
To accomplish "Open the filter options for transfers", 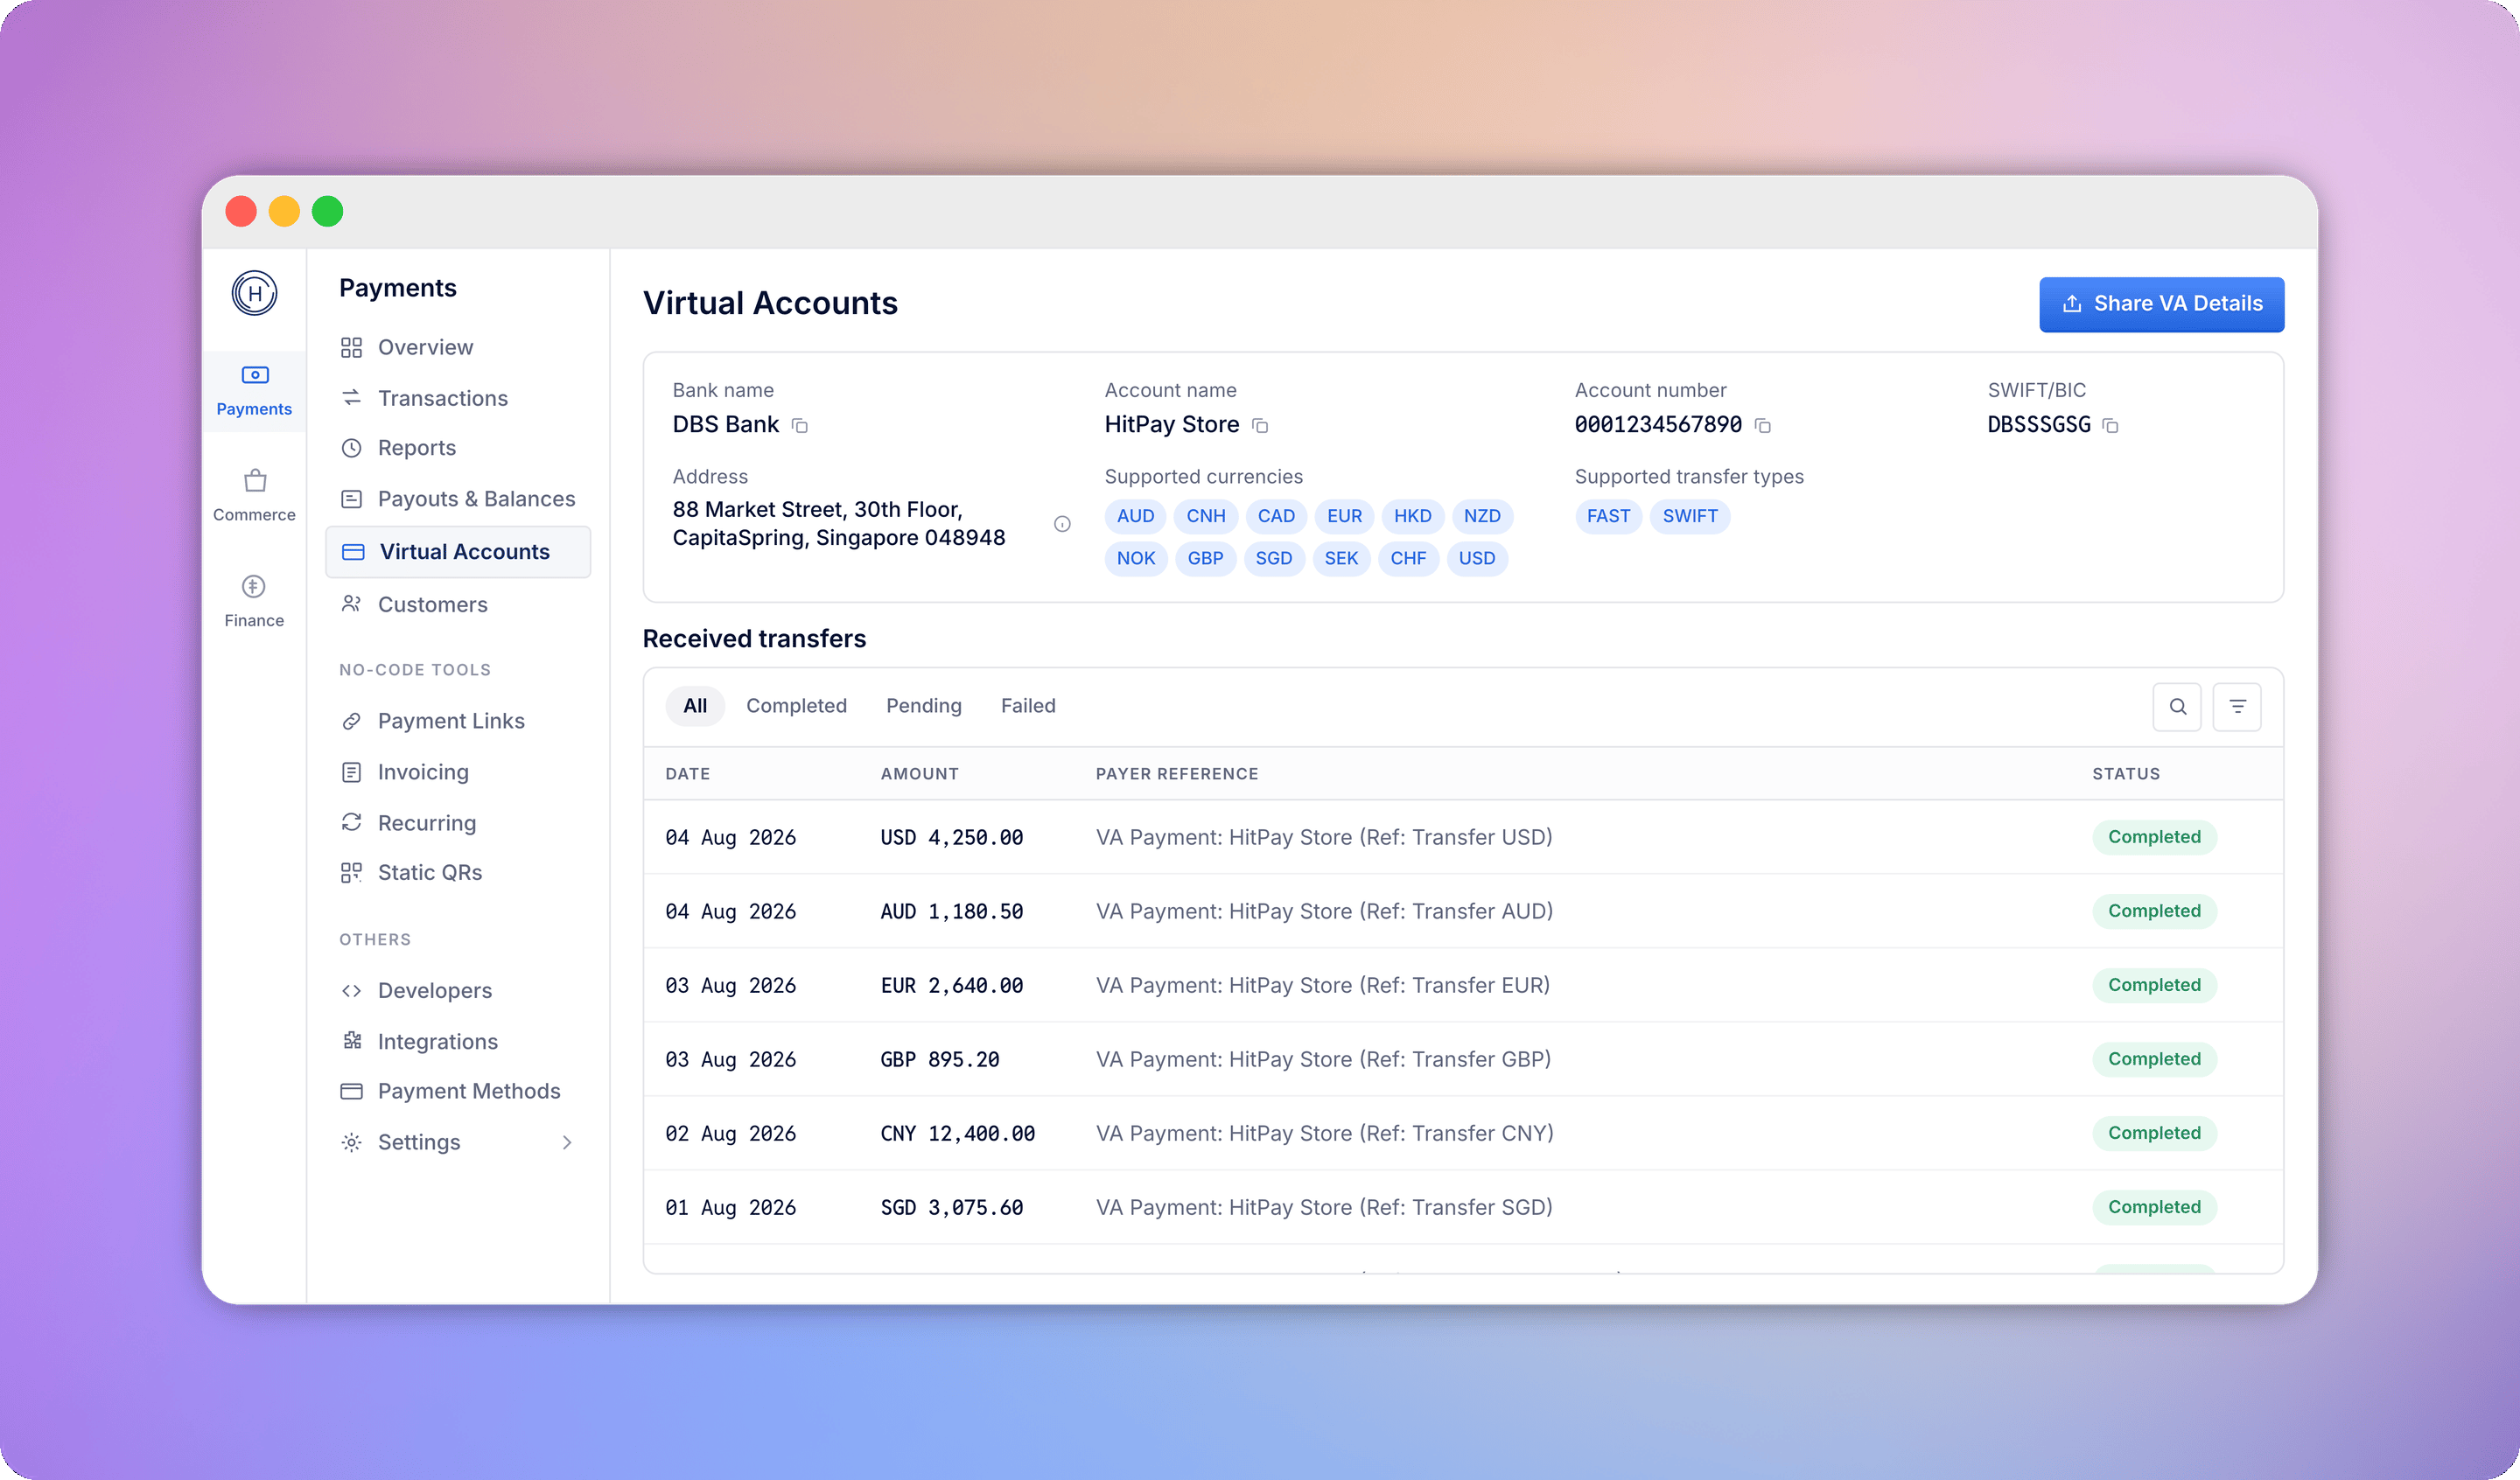I will [2237, 707].
